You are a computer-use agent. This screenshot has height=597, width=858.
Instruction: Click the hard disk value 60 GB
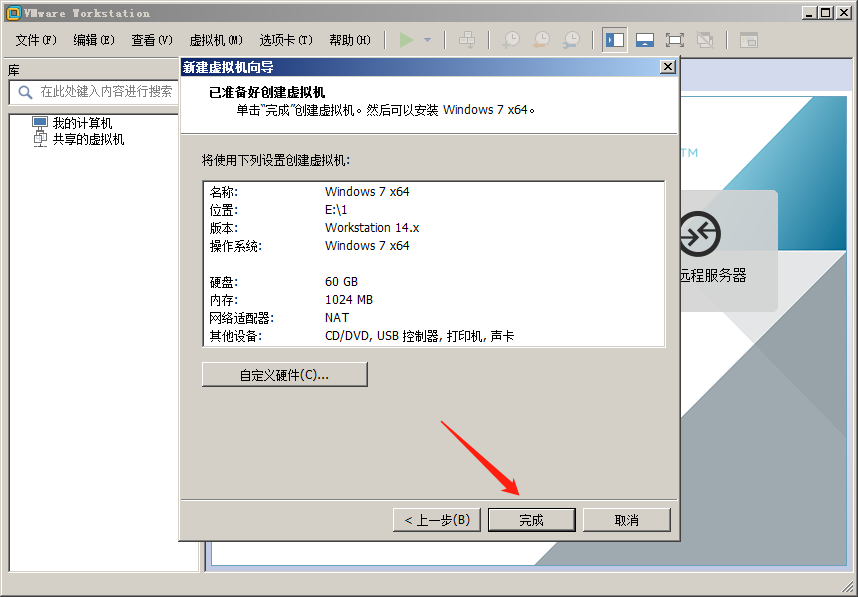(341, 282)
